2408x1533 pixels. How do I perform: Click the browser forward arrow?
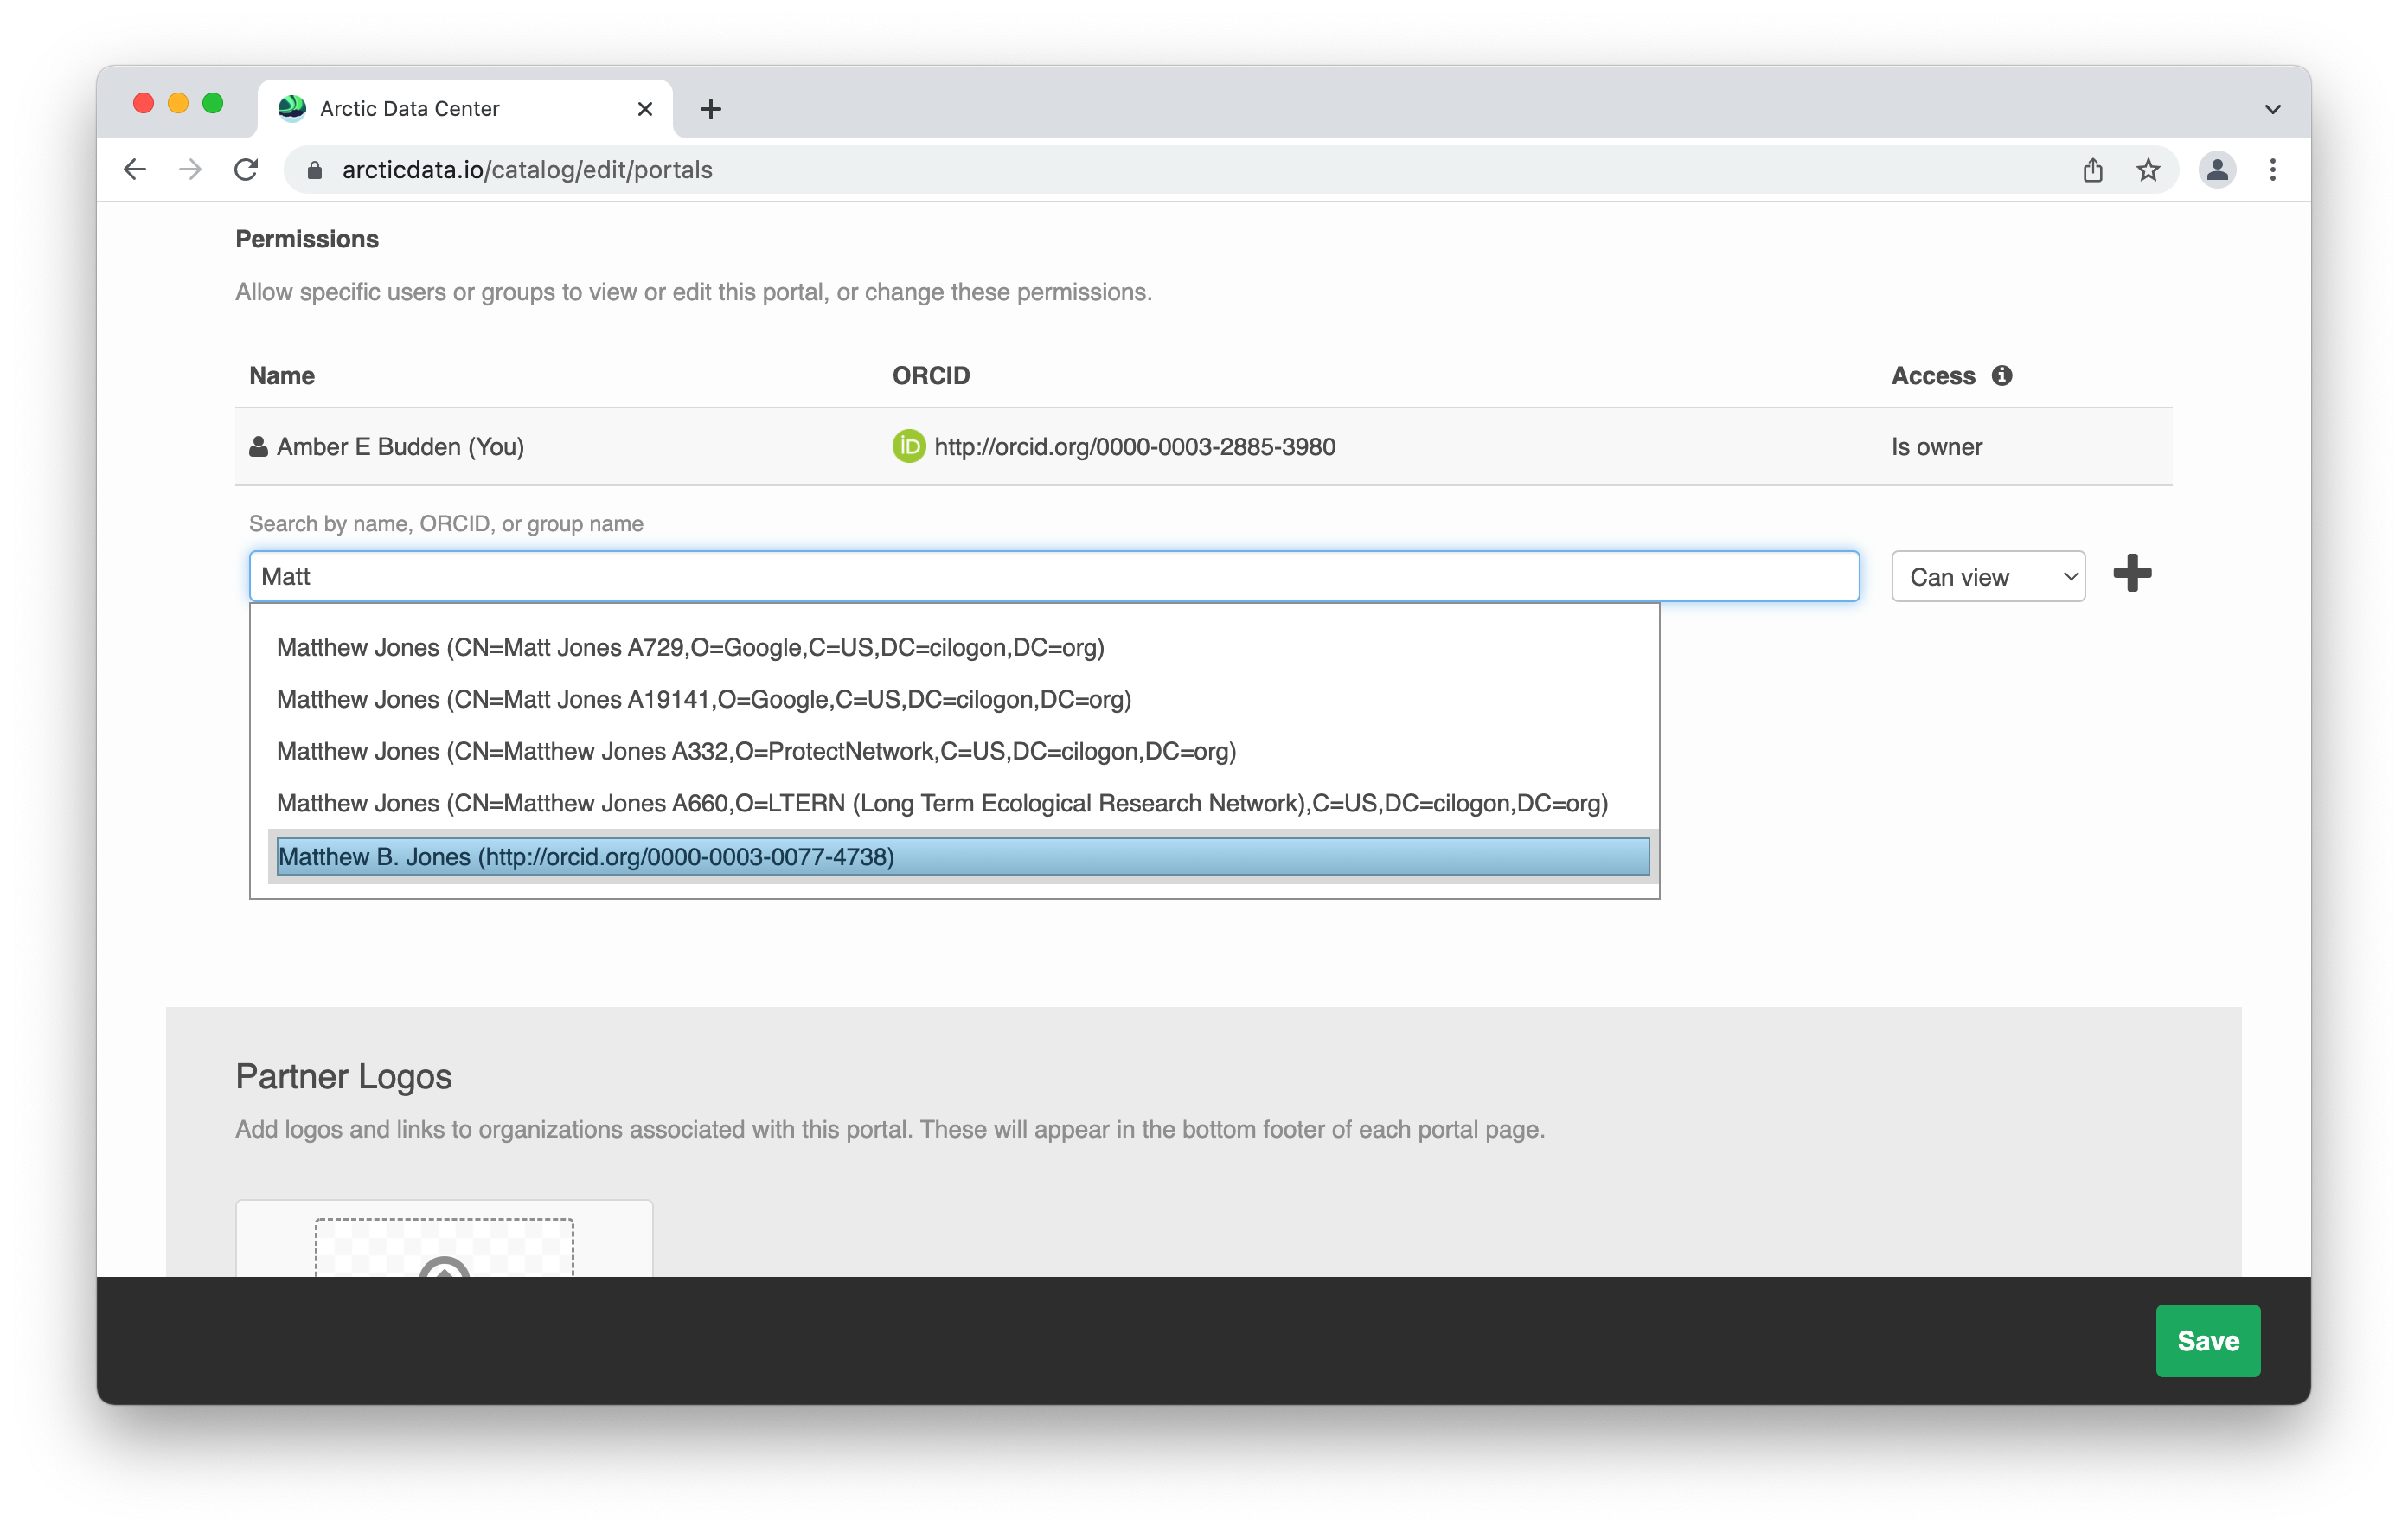190,170
